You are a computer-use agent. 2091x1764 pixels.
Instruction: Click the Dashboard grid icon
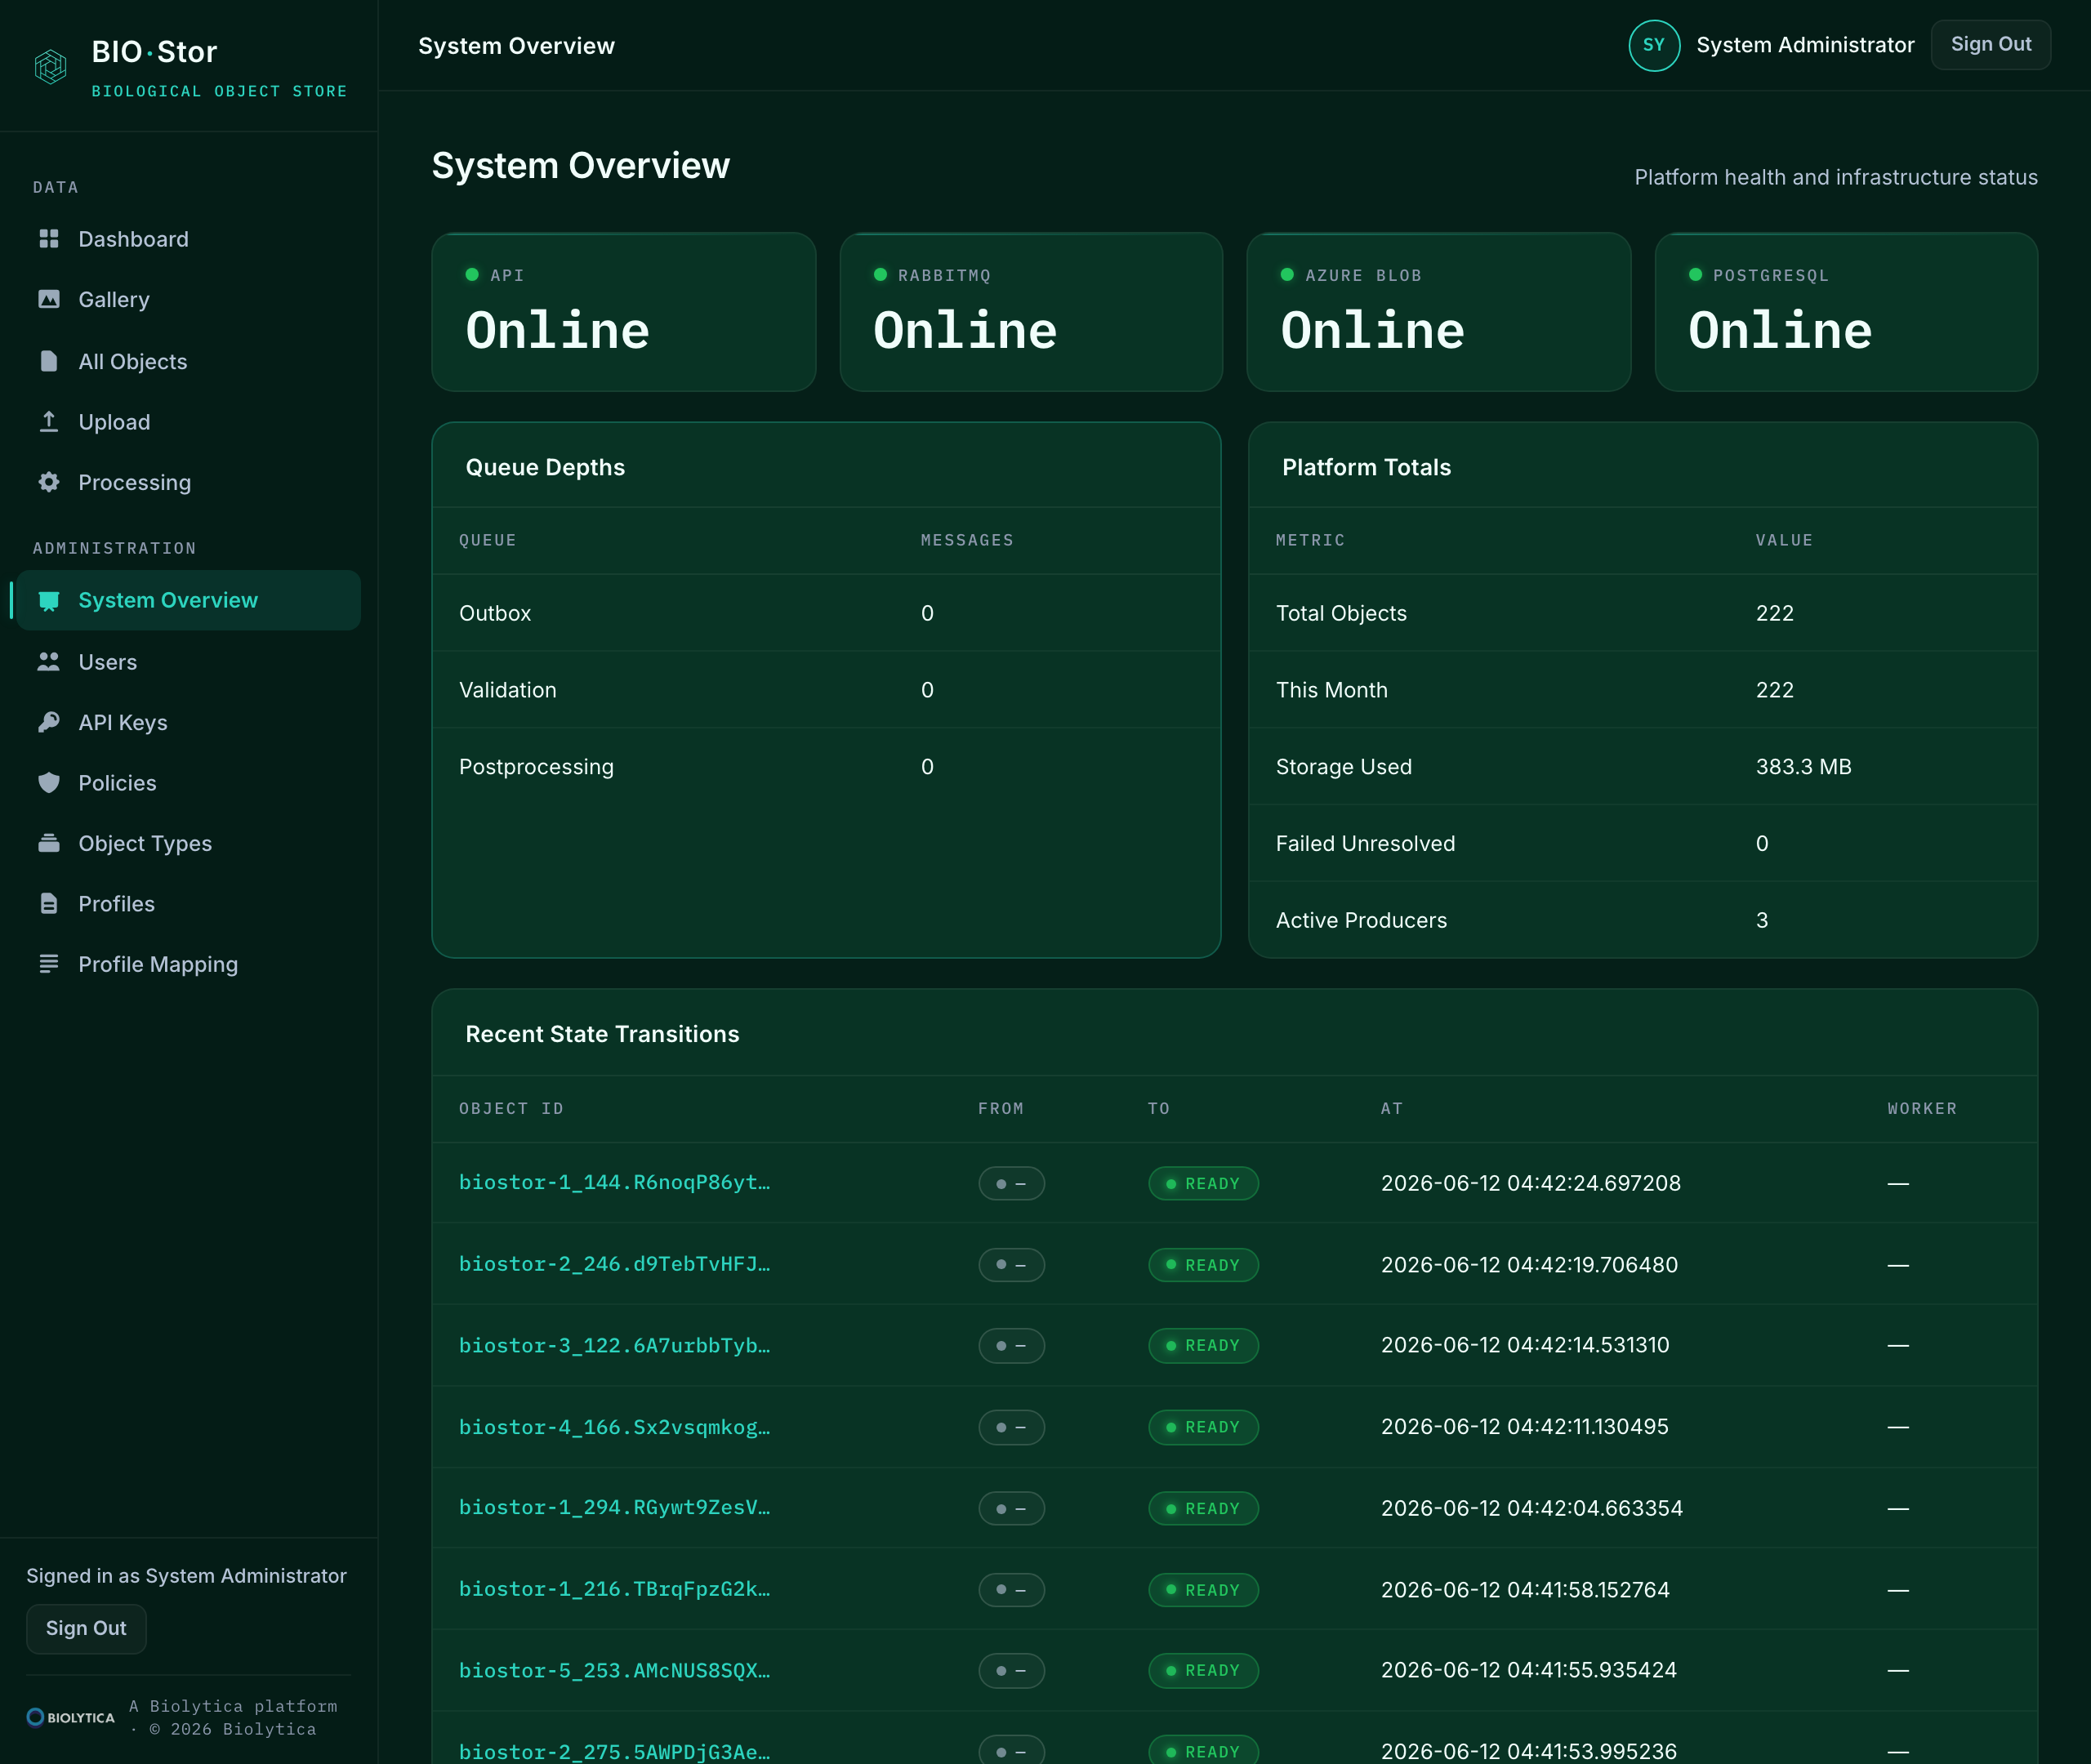click(x=49, y=239)
